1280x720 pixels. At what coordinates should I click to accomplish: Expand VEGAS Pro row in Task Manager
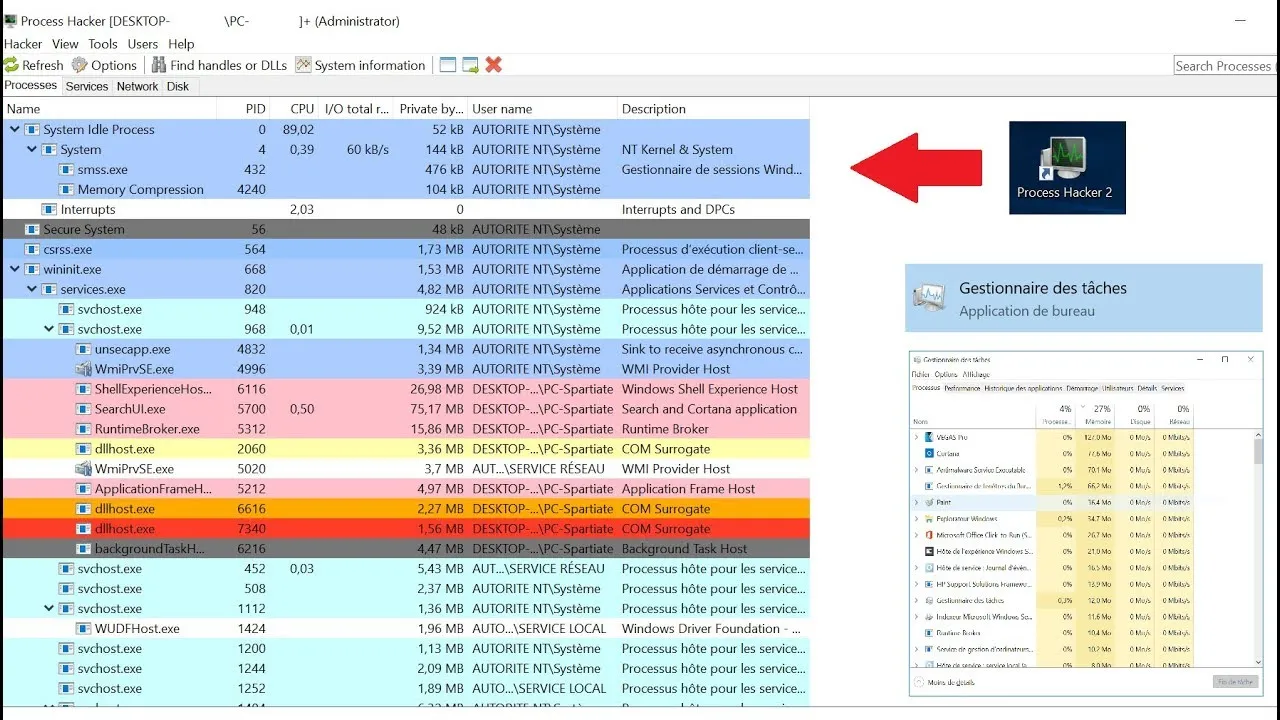pos(917,437)
